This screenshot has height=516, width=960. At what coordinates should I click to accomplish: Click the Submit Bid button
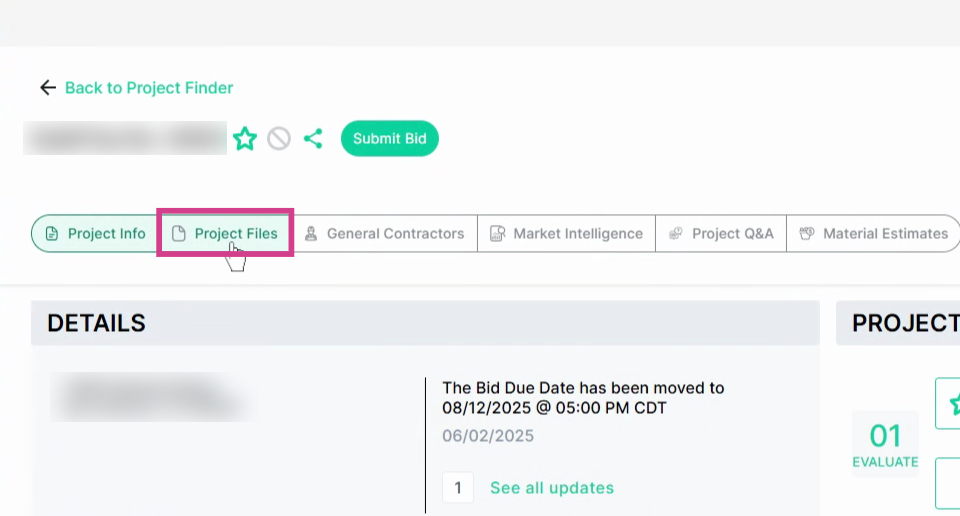tap(389, 138)
